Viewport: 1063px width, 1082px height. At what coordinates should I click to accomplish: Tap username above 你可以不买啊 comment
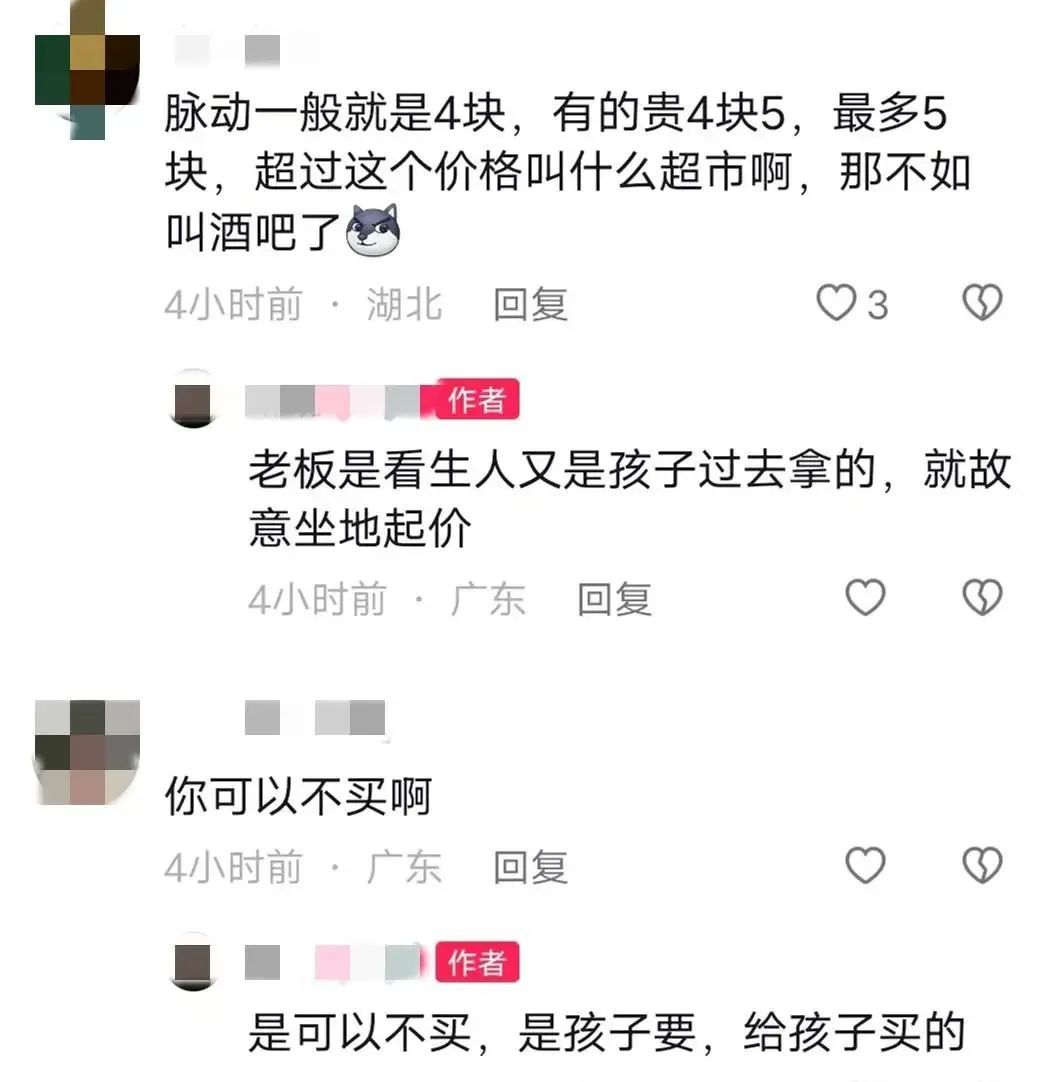[x=315, y=718]
